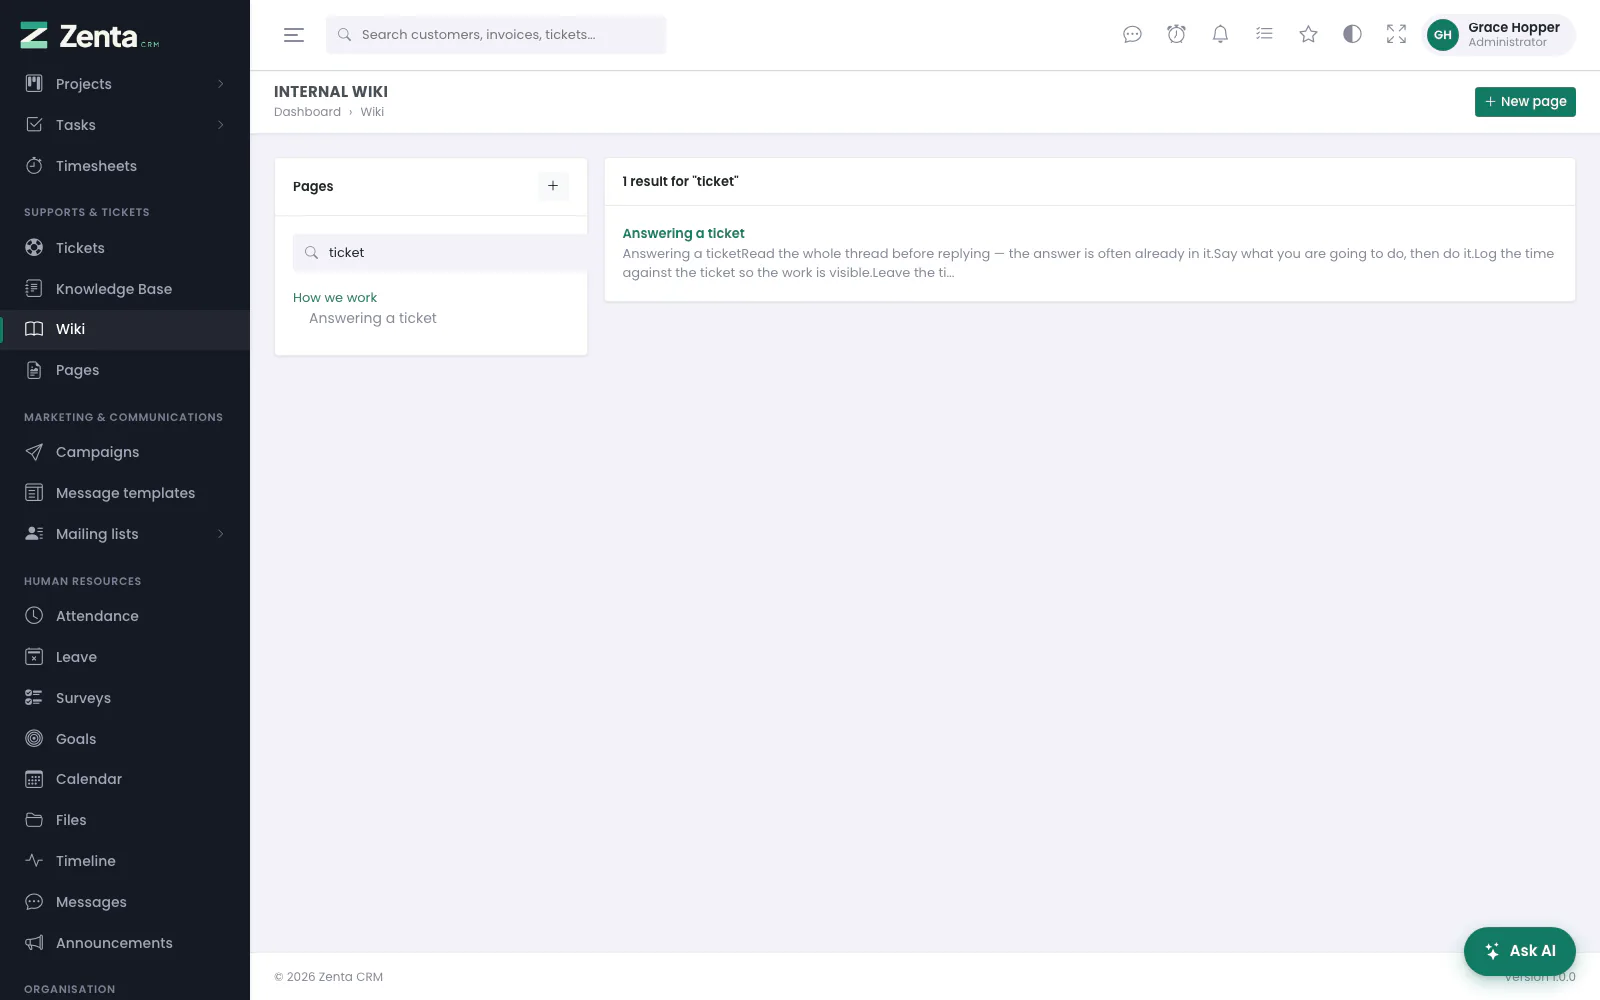Open the task list icon in header
Viewport: 1600px width, 1000px height.
(1264, 35)
